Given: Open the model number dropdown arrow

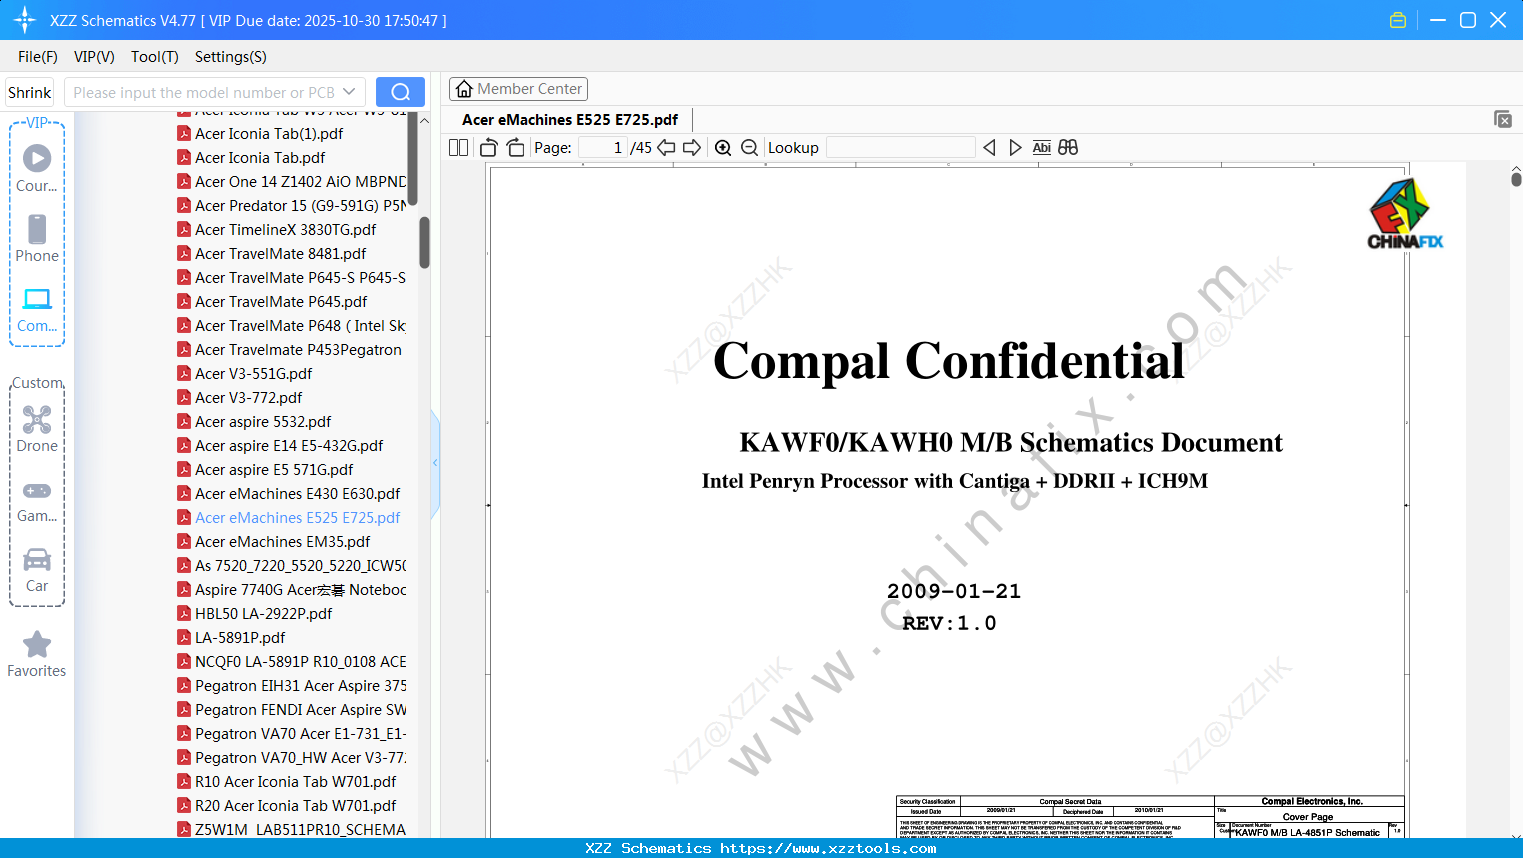Looking at the screenshot, I should pos(349,92).
